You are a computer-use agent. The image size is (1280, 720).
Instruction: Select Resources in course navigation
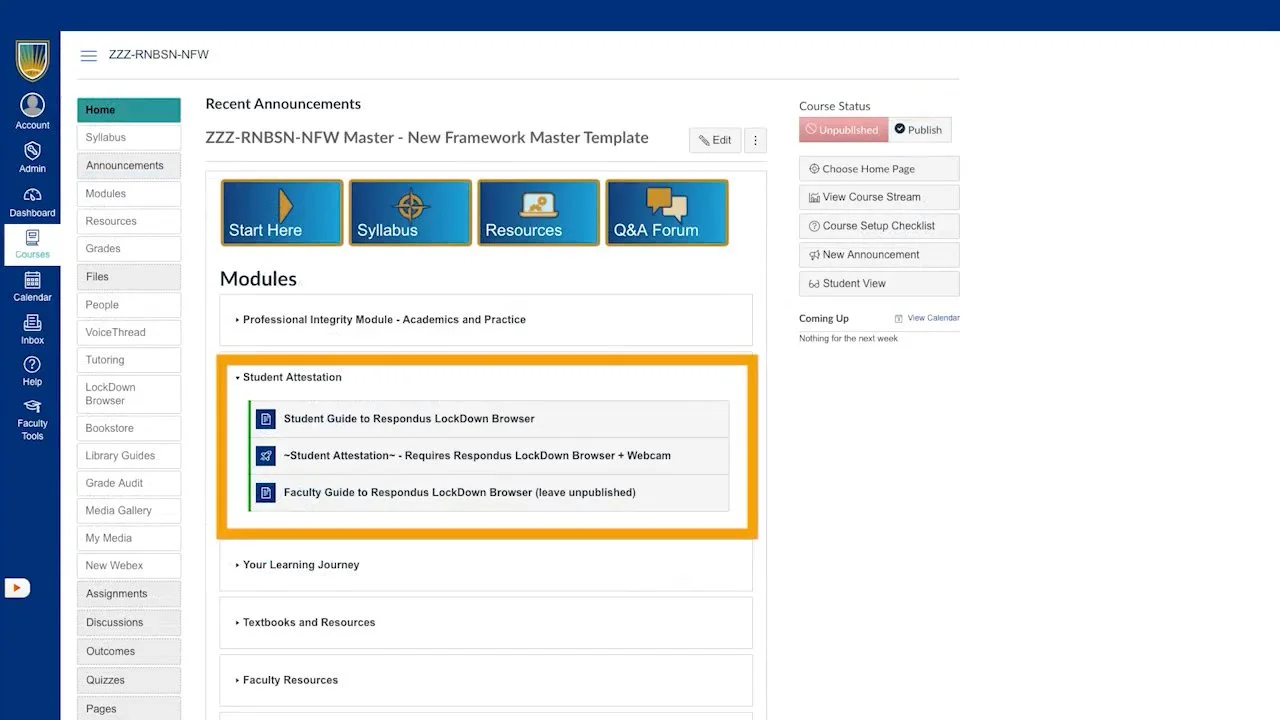point(129,222)
